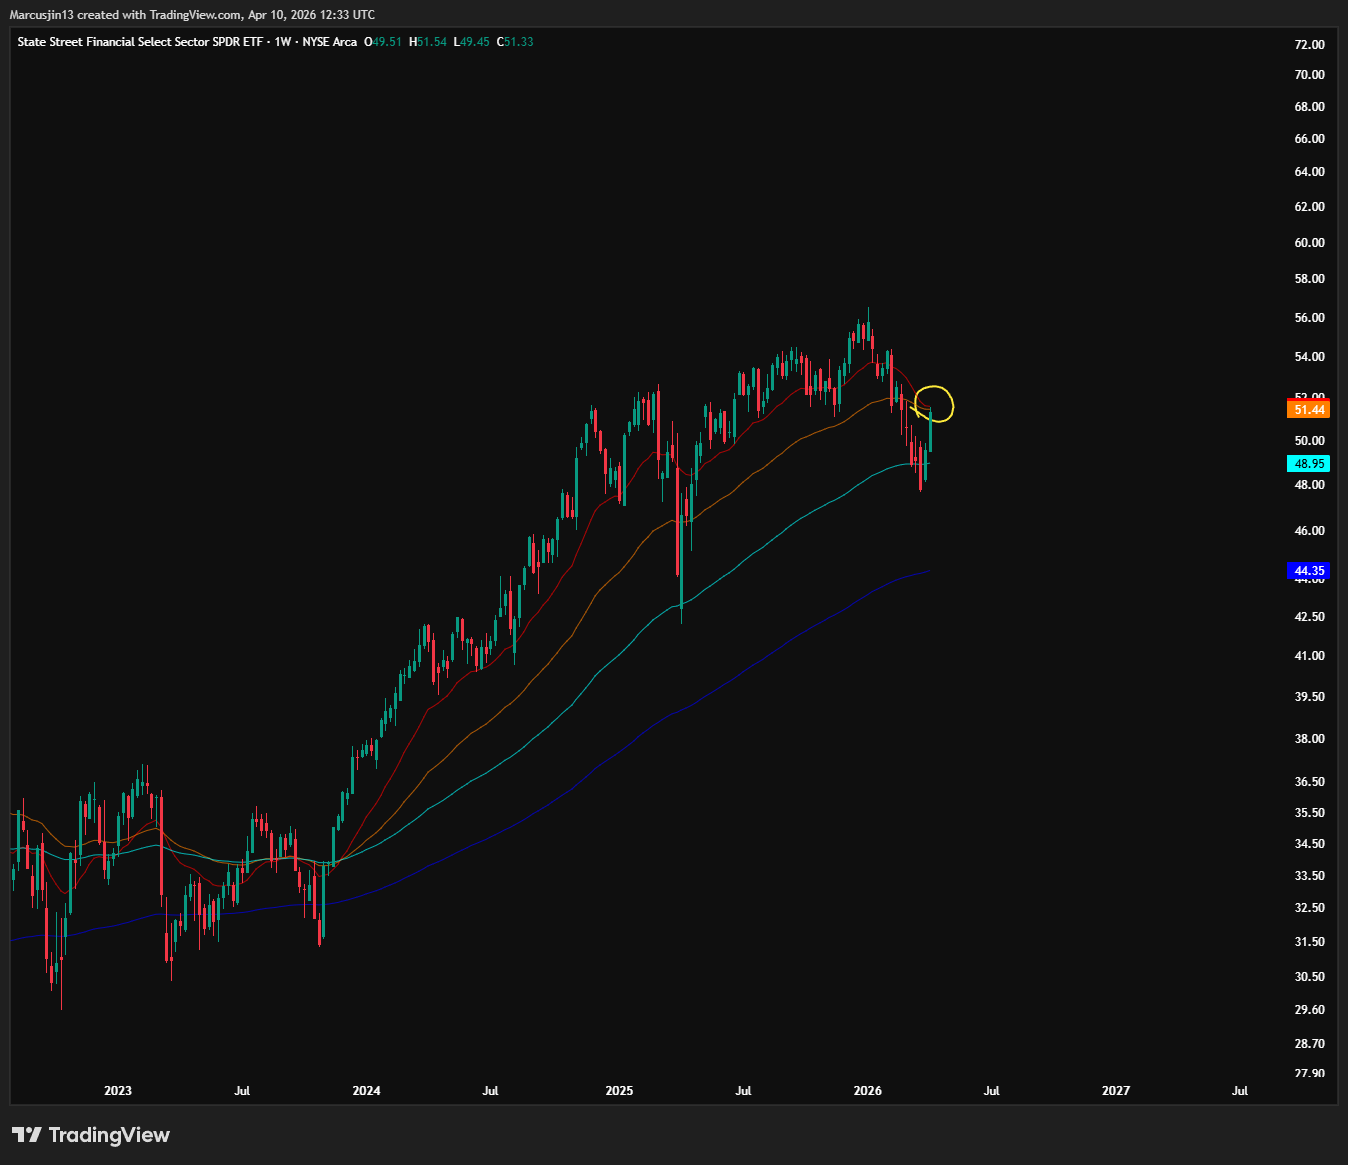1348x1165 pixels.
Task: Click the 48.00 price axis label
Action: 1309,485
